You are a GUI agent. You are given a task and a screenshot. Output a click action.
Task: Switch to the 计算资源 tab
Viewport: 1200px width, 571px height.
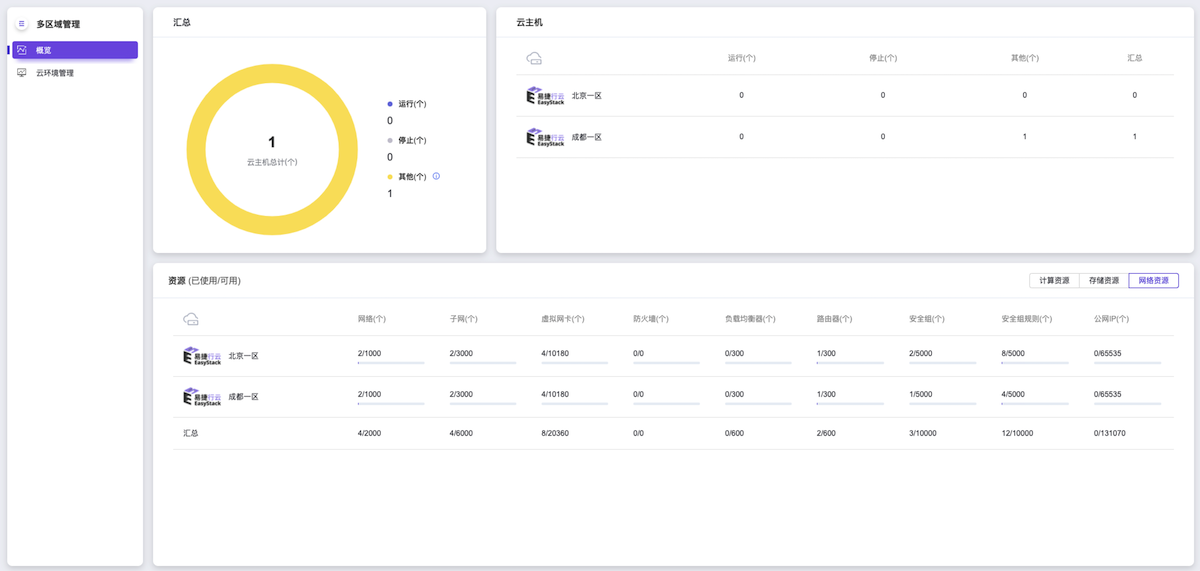click(x=1054, y=281)
